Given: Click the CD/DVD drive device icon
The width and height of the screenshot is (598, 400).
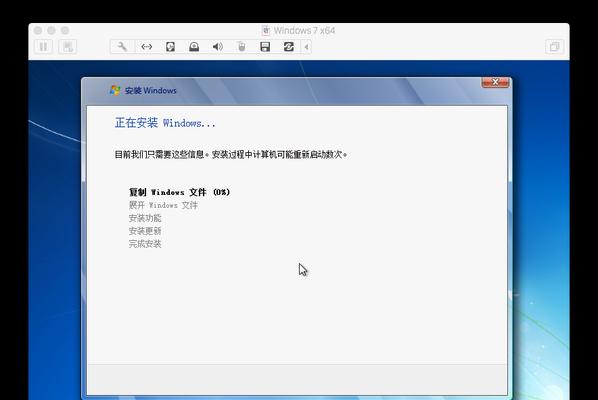Looking at the screenshot, I should (194, 47).
